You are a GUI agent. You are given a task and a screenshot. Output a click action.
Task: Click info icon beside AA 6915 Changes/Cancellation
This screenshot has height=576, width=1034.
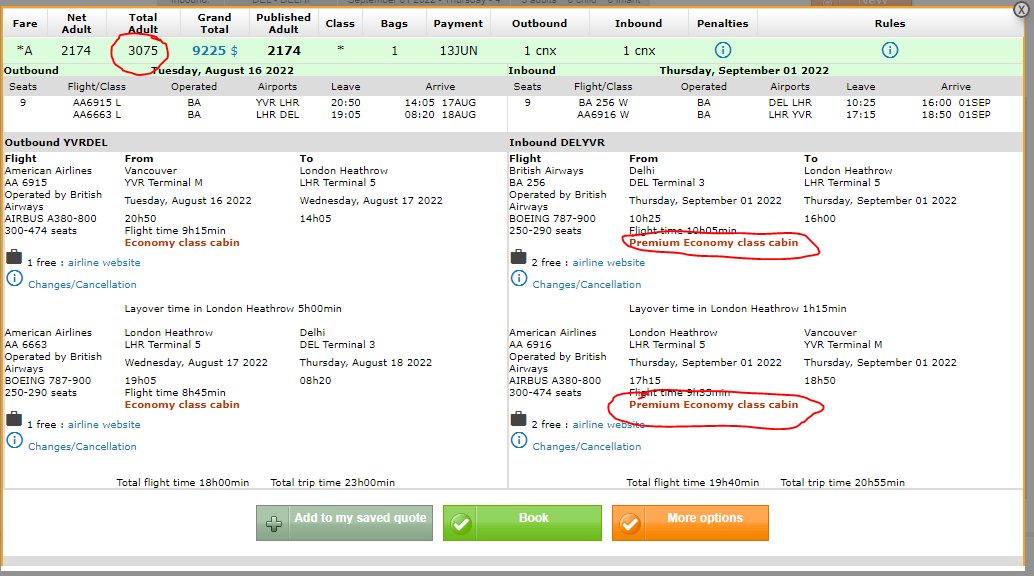pyautogui.click(x=14, y=278)
